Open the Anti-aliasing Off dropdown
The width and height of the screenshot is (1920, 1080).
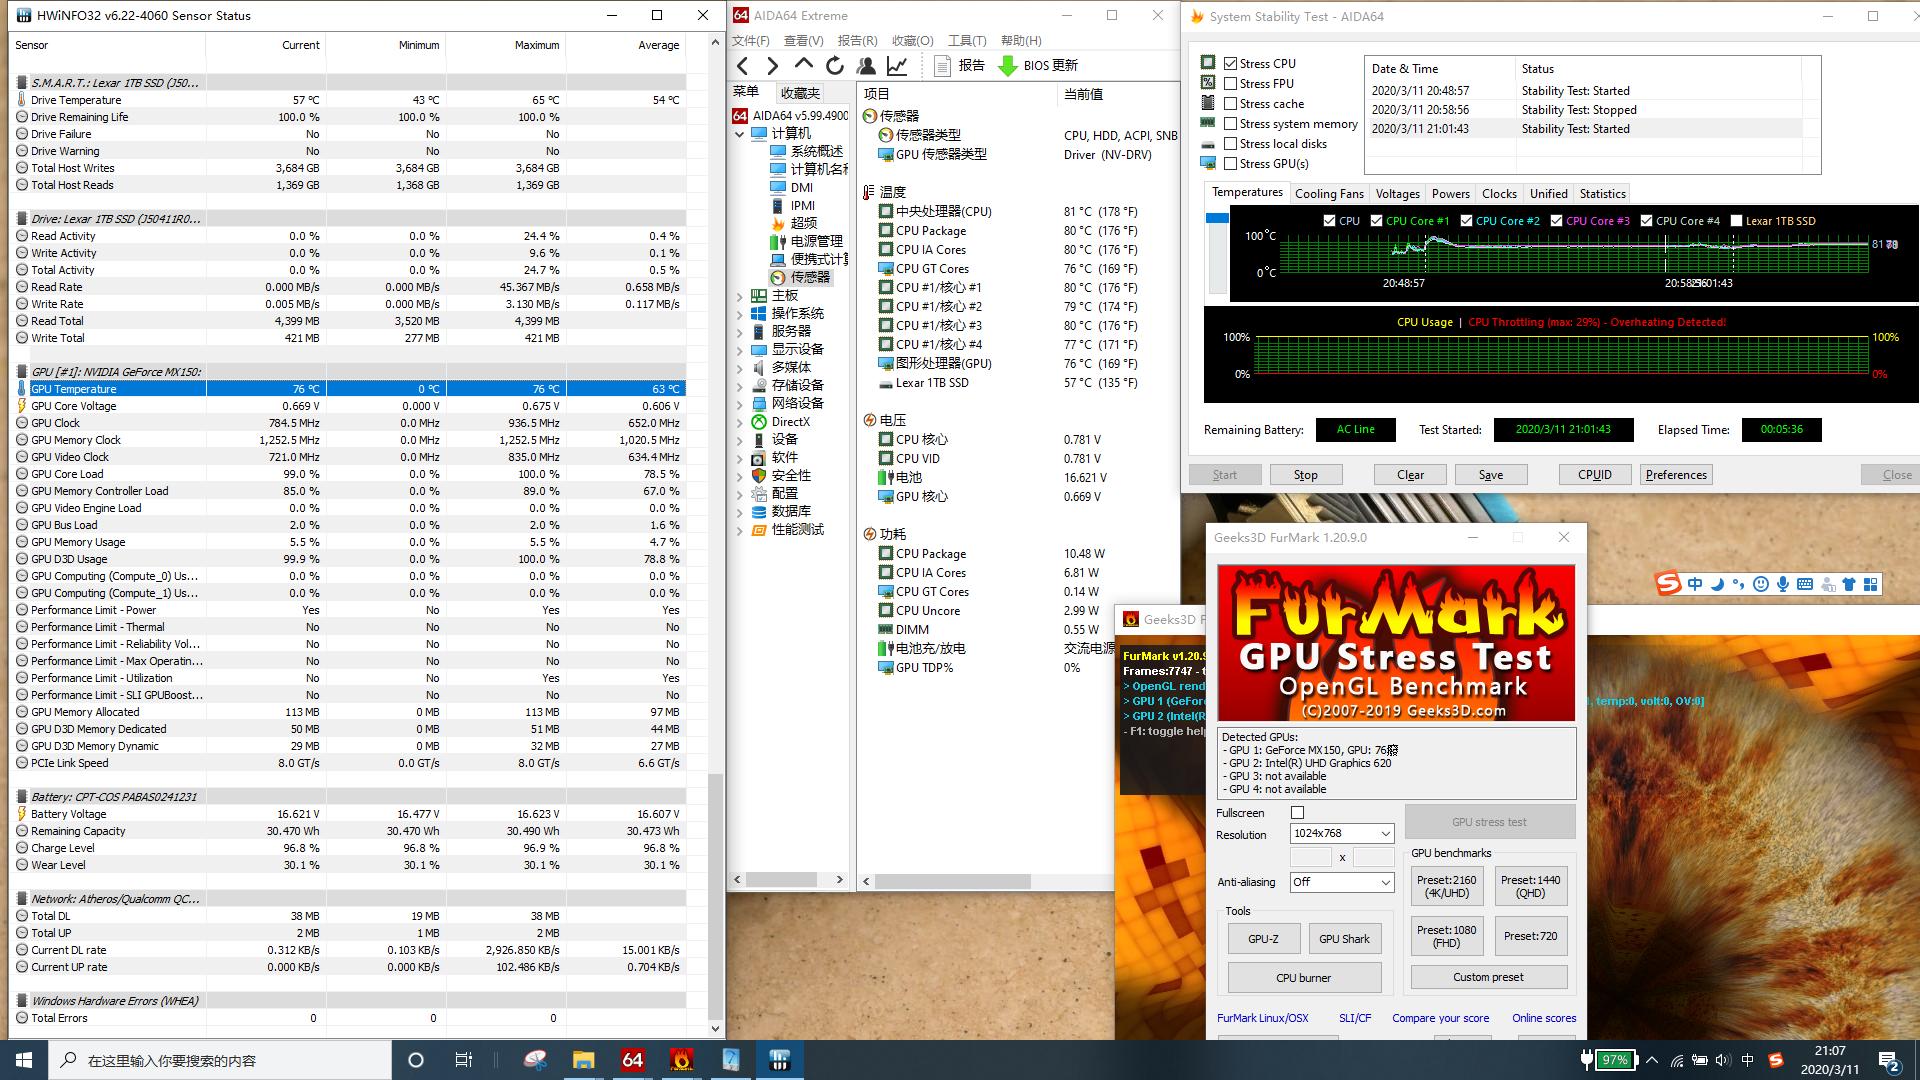tap(1341, 882)
